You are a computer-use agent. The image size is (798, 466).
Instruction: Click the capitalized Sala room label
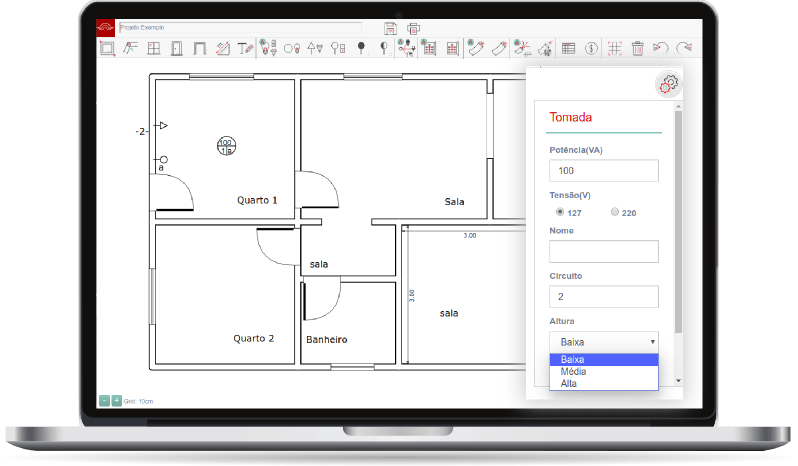point(454,202)
